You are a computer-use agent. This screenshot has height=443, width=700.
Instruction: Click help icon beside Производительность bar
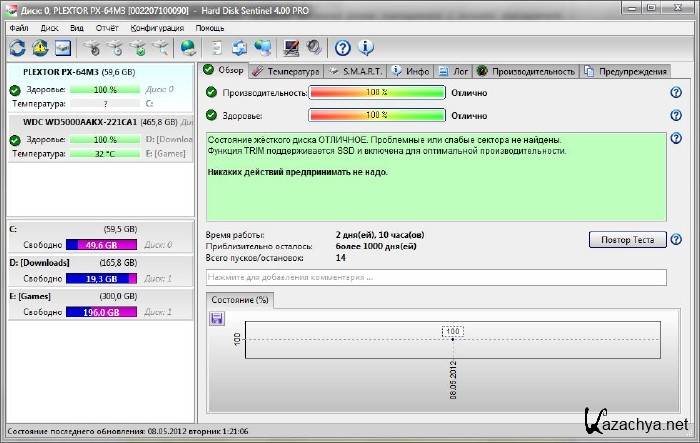pyautogui.click(x=676, y=93)
